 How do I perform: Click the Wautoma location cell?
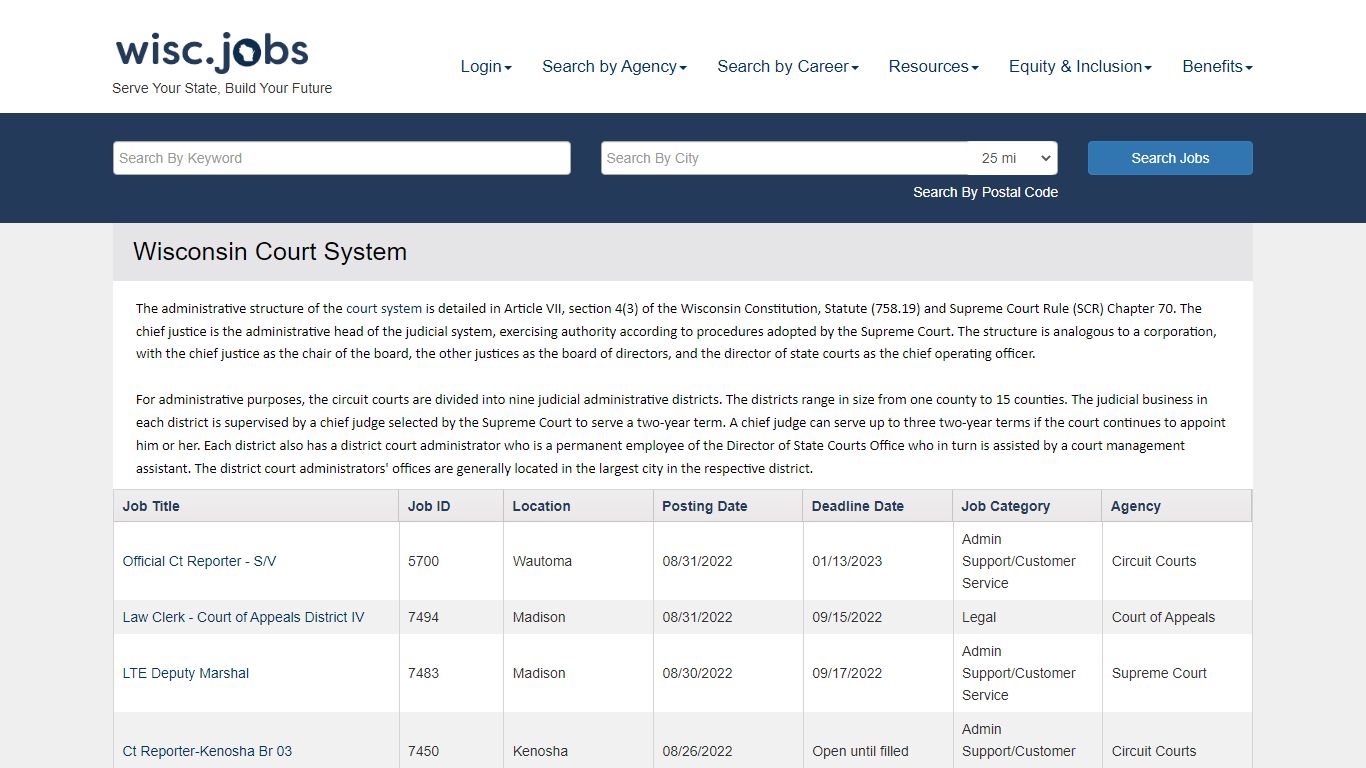point(578,561)
